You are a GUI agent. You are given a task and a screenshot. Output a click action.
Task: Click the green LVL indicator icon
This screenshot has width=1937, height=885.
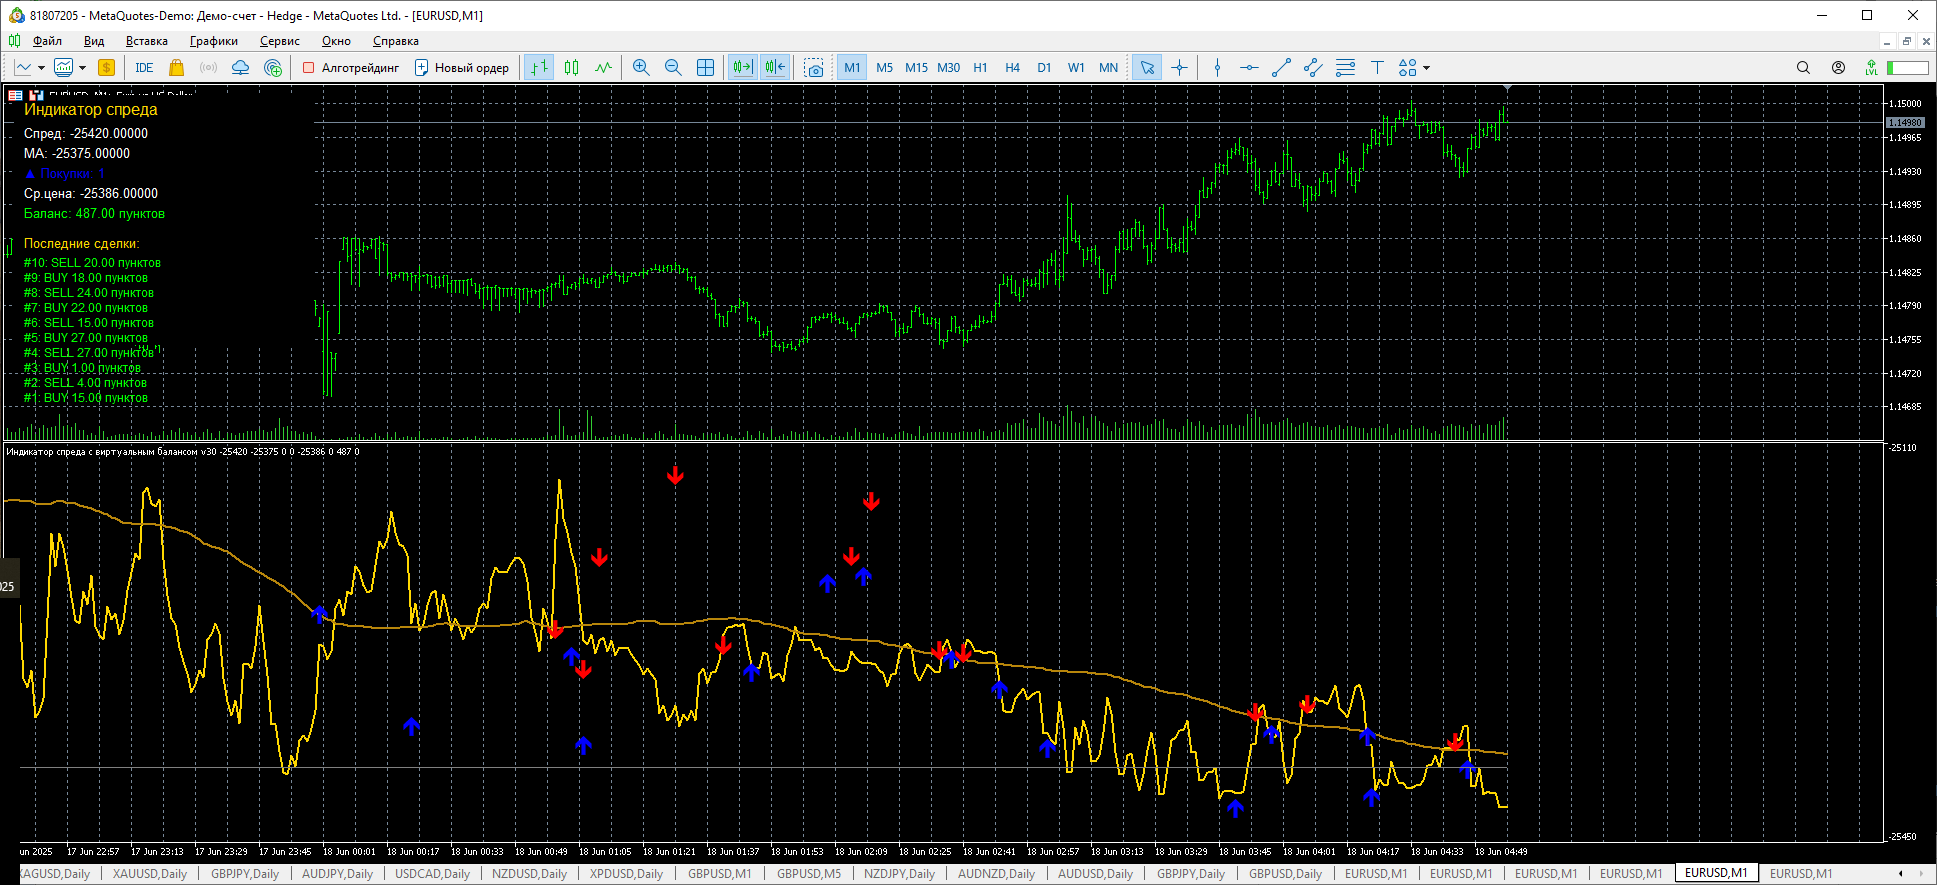point(1871,68)
